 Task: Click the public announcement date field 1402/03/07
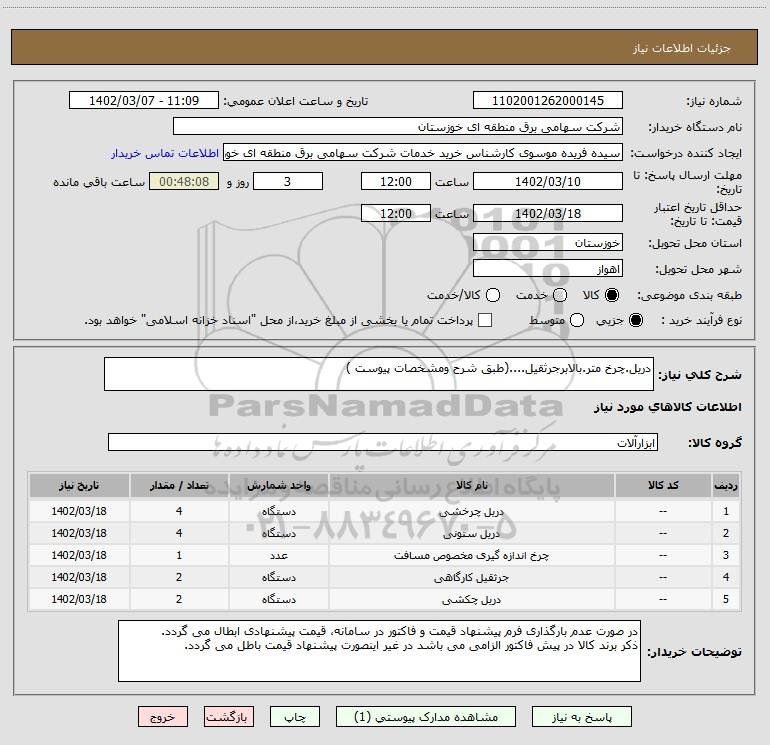[144, 101]
